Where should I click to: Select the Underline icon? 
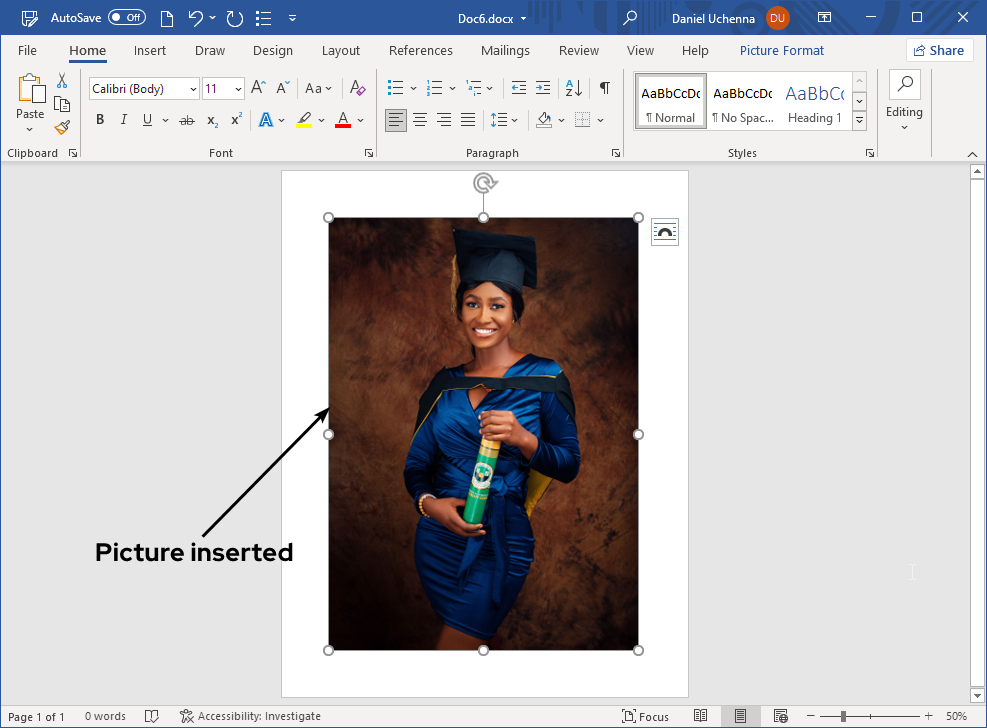tap(146, 119)
